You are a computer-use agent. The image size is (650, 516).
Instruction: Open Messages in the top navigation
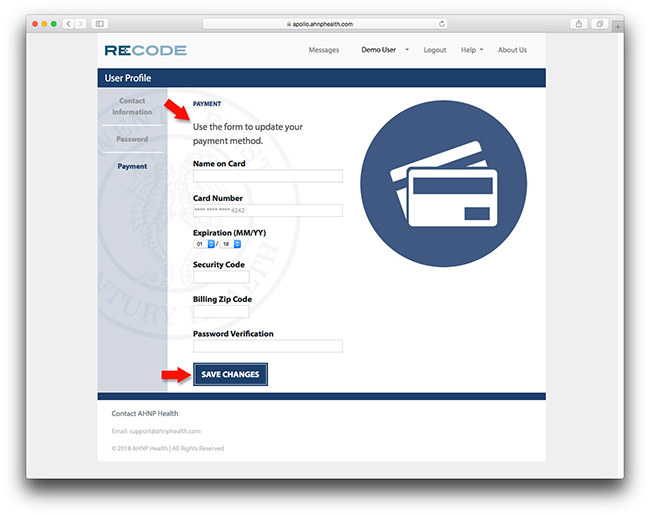323,50
